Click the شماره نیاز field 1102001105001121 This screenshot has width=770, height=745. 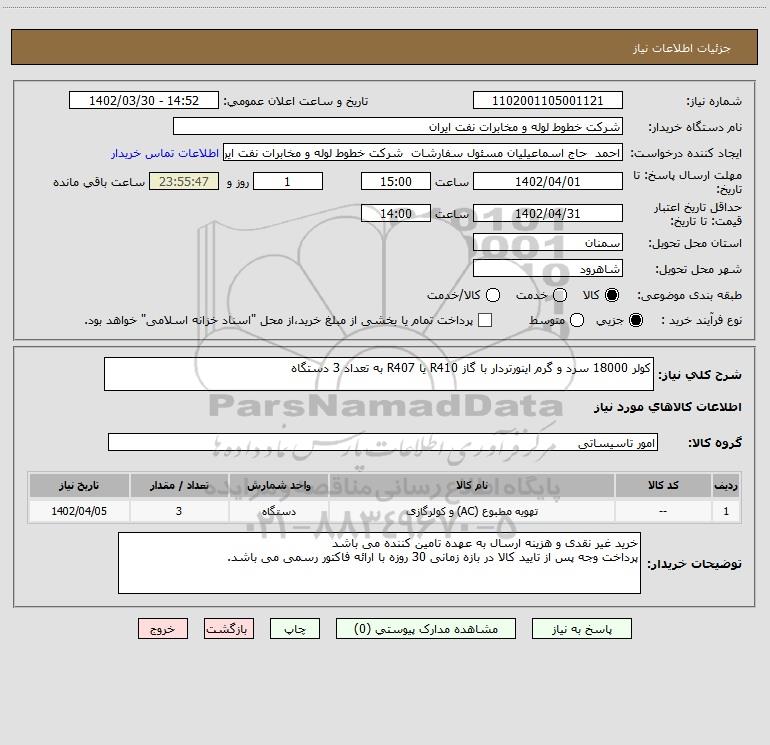[548, 101]
